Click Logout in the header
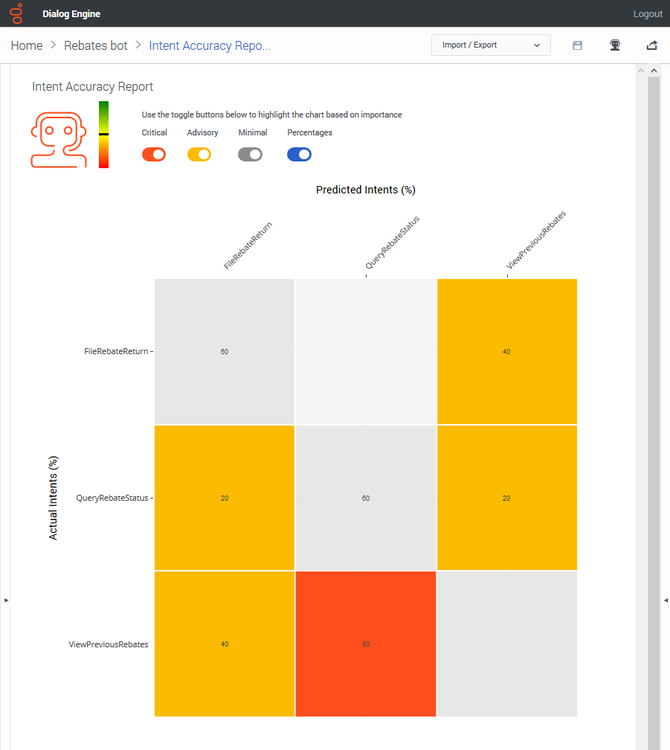Screen dimensions: 670x750 coord(648,14)
